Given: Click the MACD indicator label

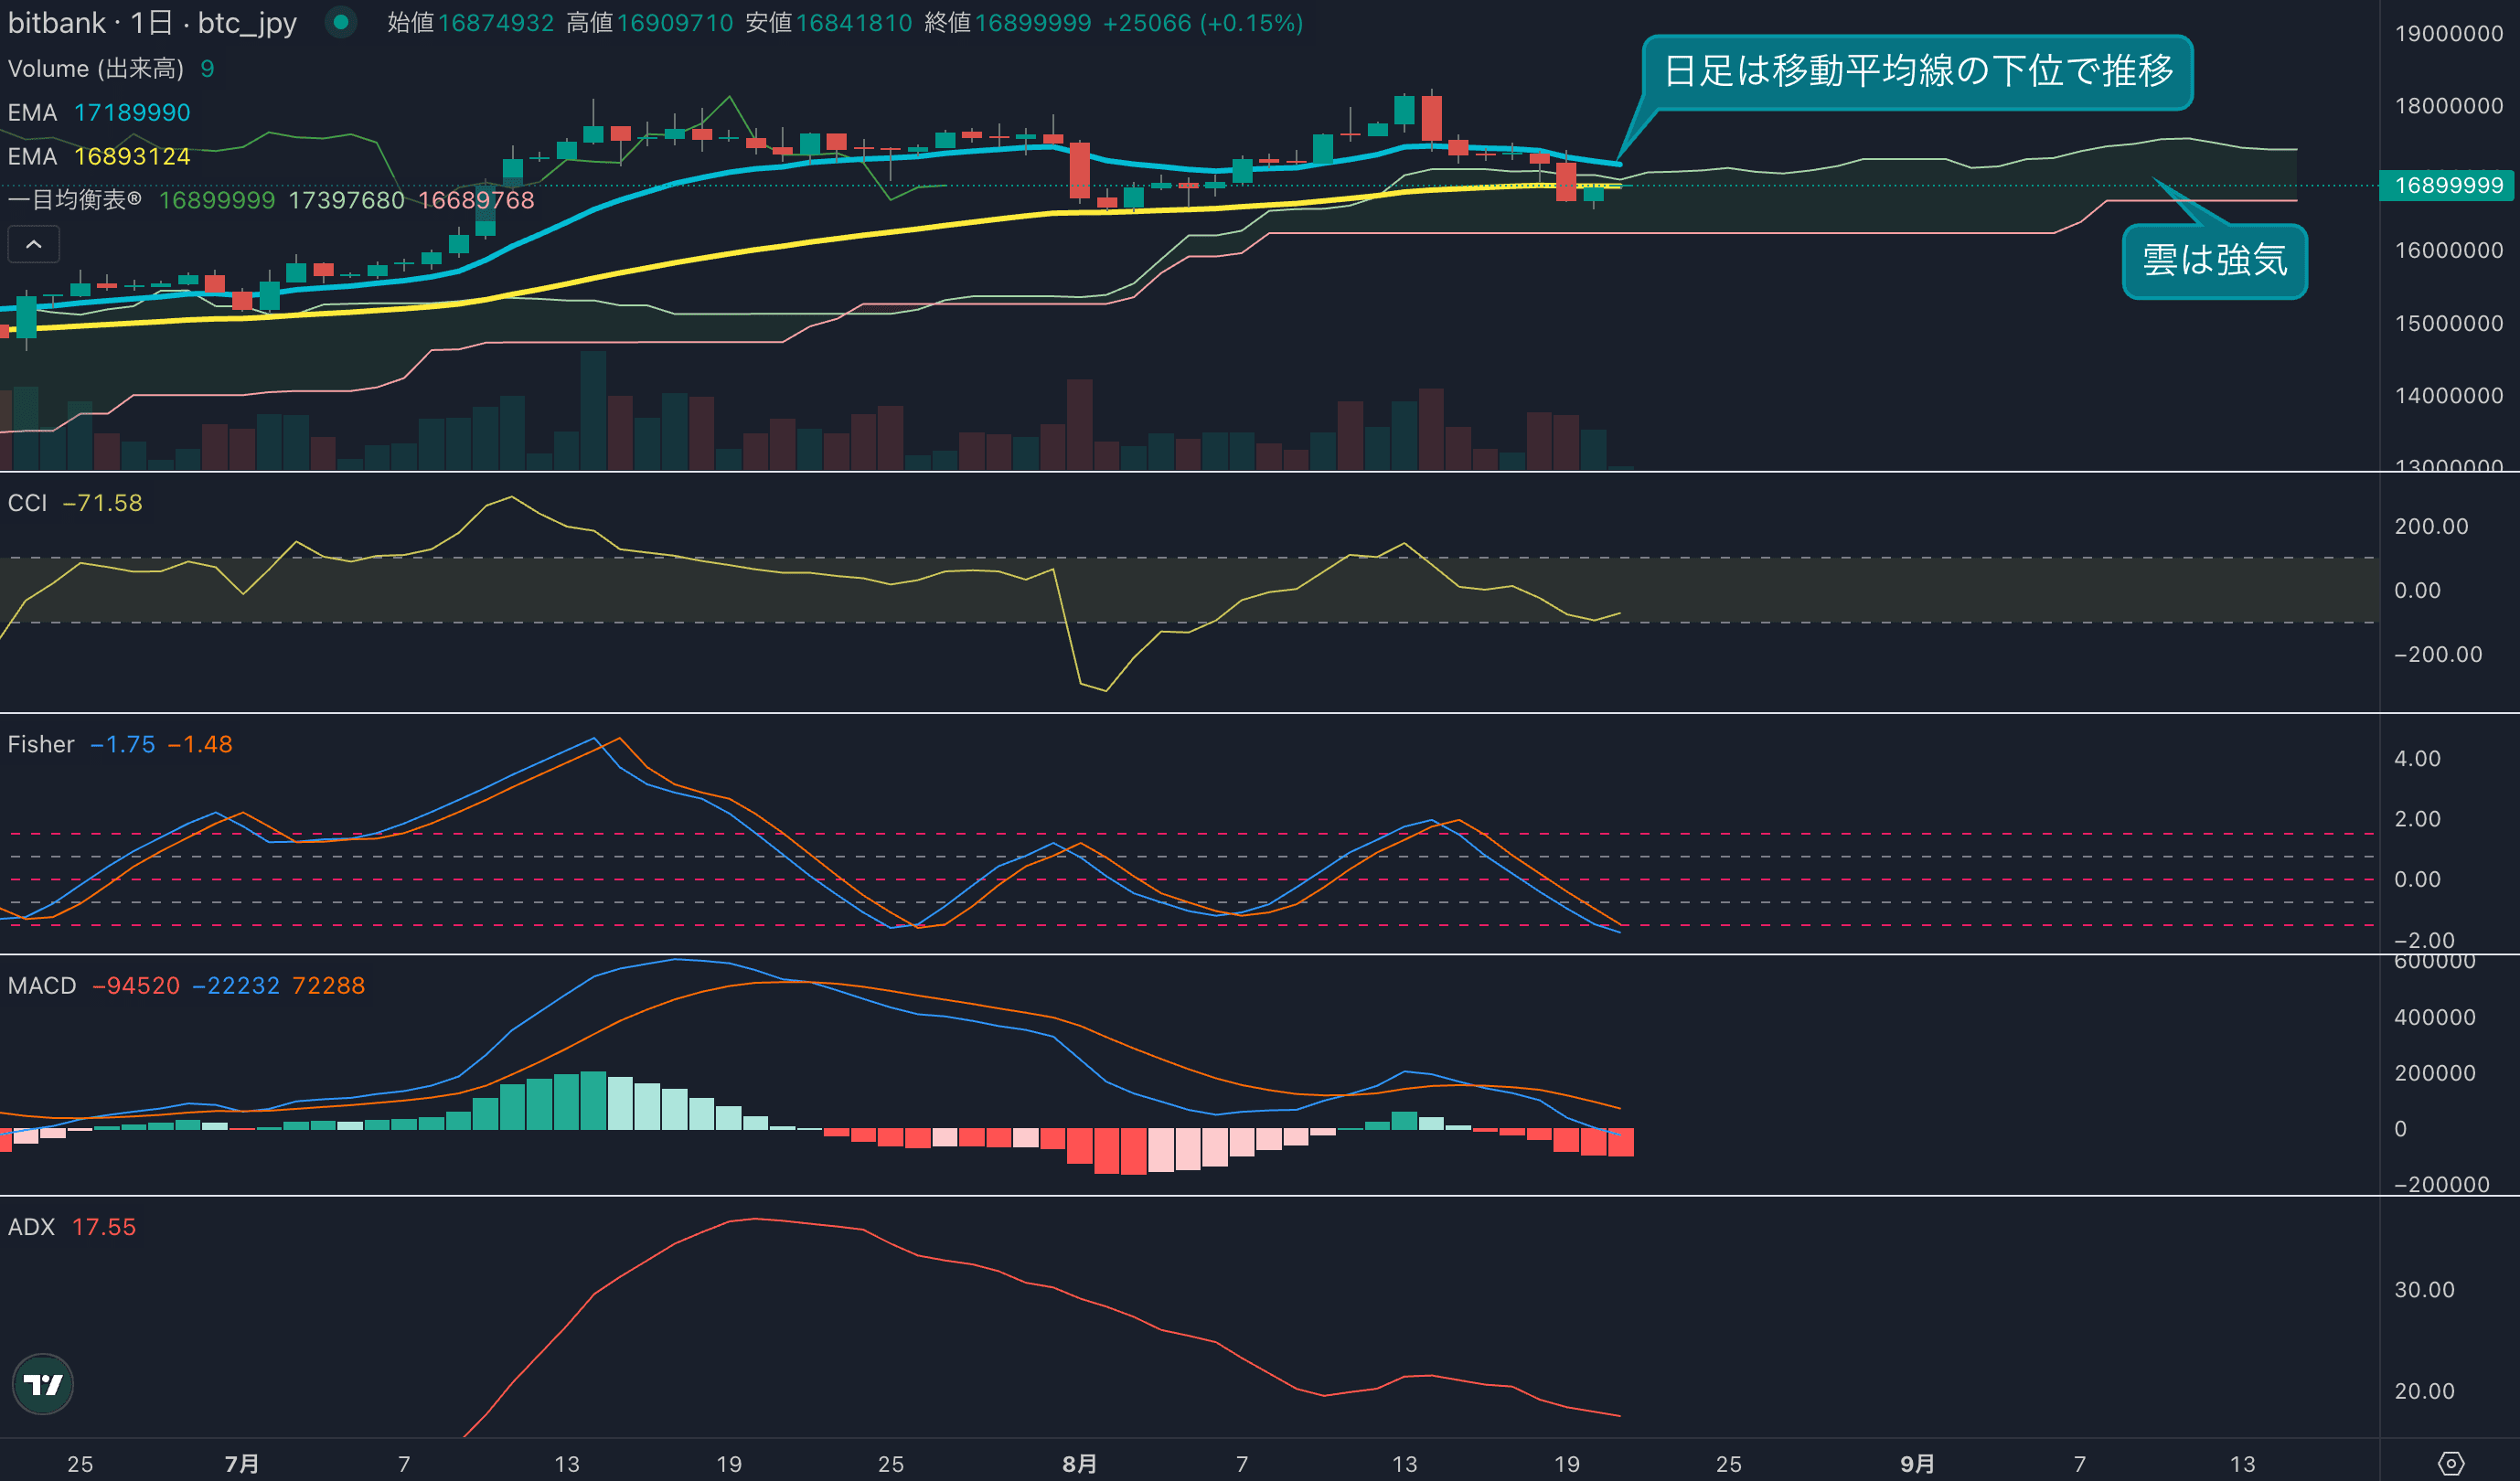Looking at the screenshot, I should [x=42, y=985].
